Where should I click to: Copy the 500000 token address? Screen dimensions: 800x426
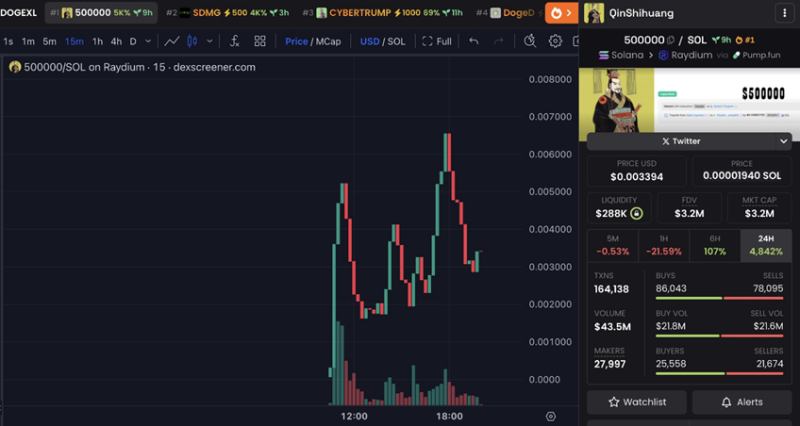point(670,40)
